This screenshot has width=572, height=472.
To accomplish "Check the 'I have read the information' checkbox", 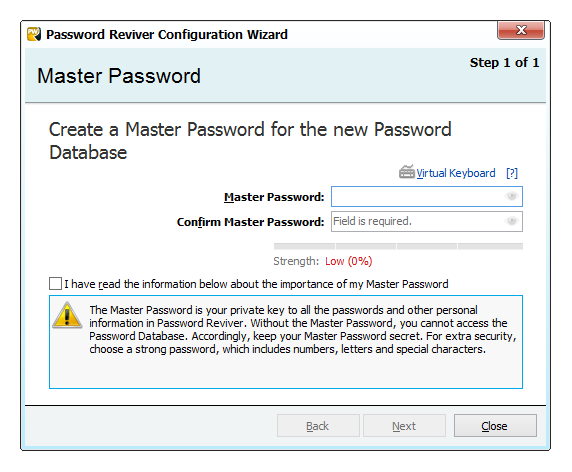I will 55,283.
